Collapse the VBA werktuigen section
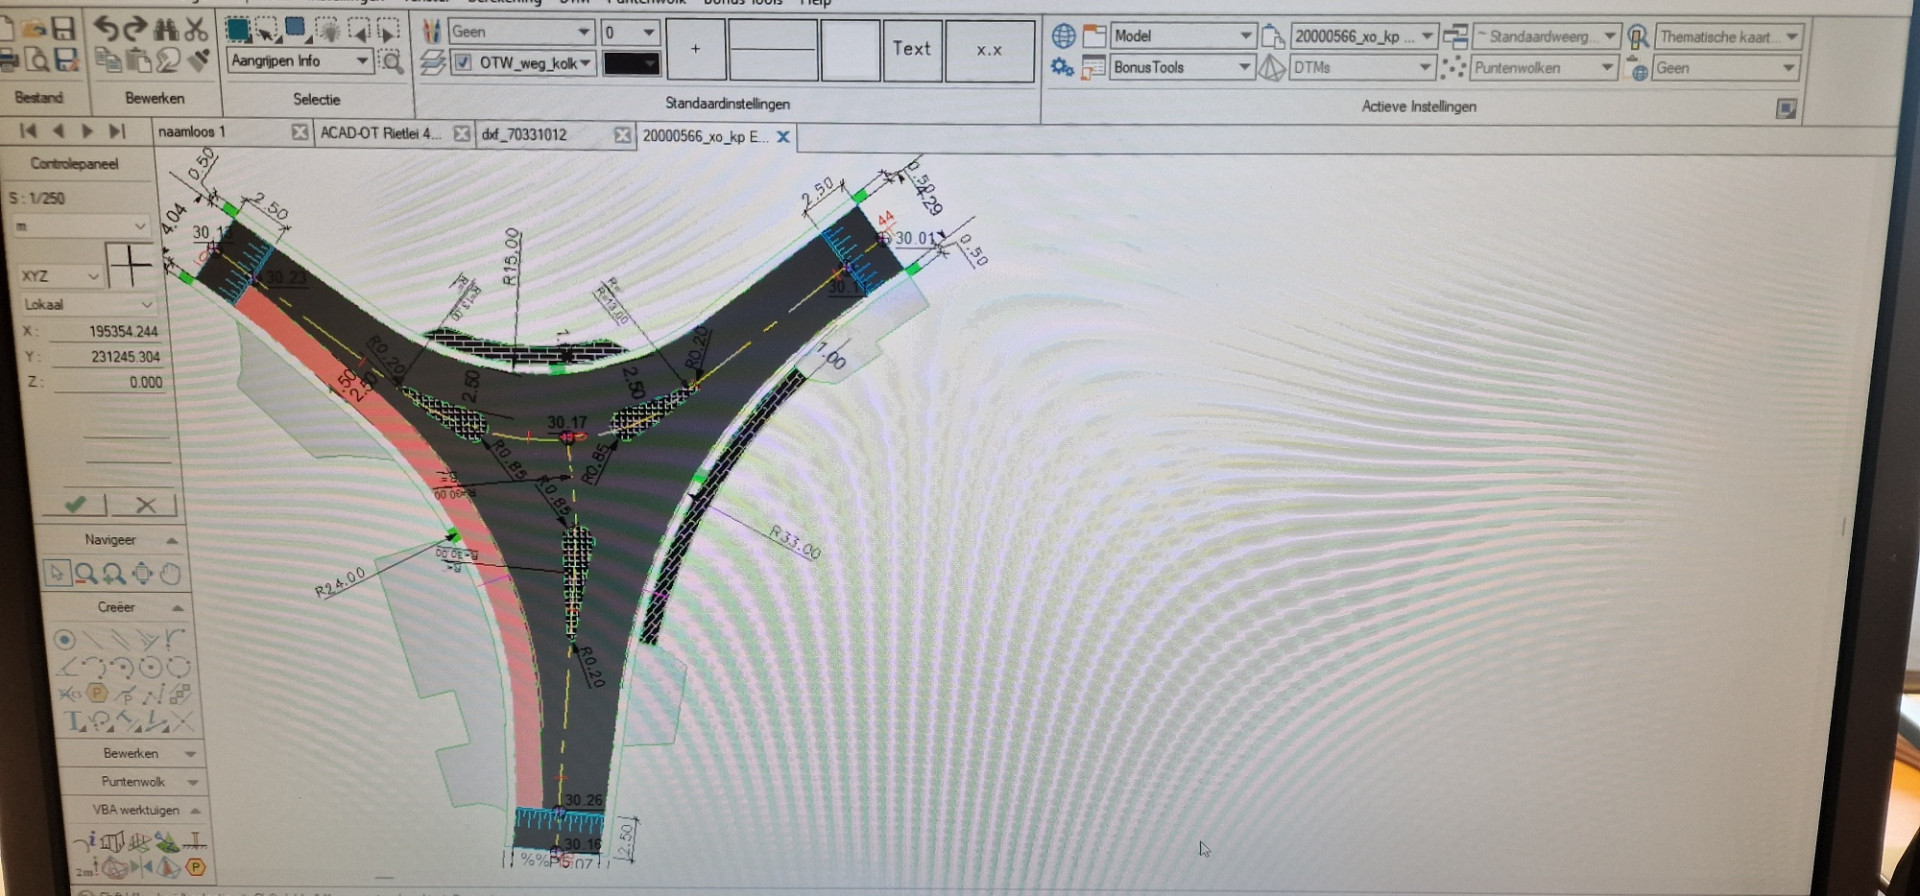Screen dimensions: 1920x896 195,810
